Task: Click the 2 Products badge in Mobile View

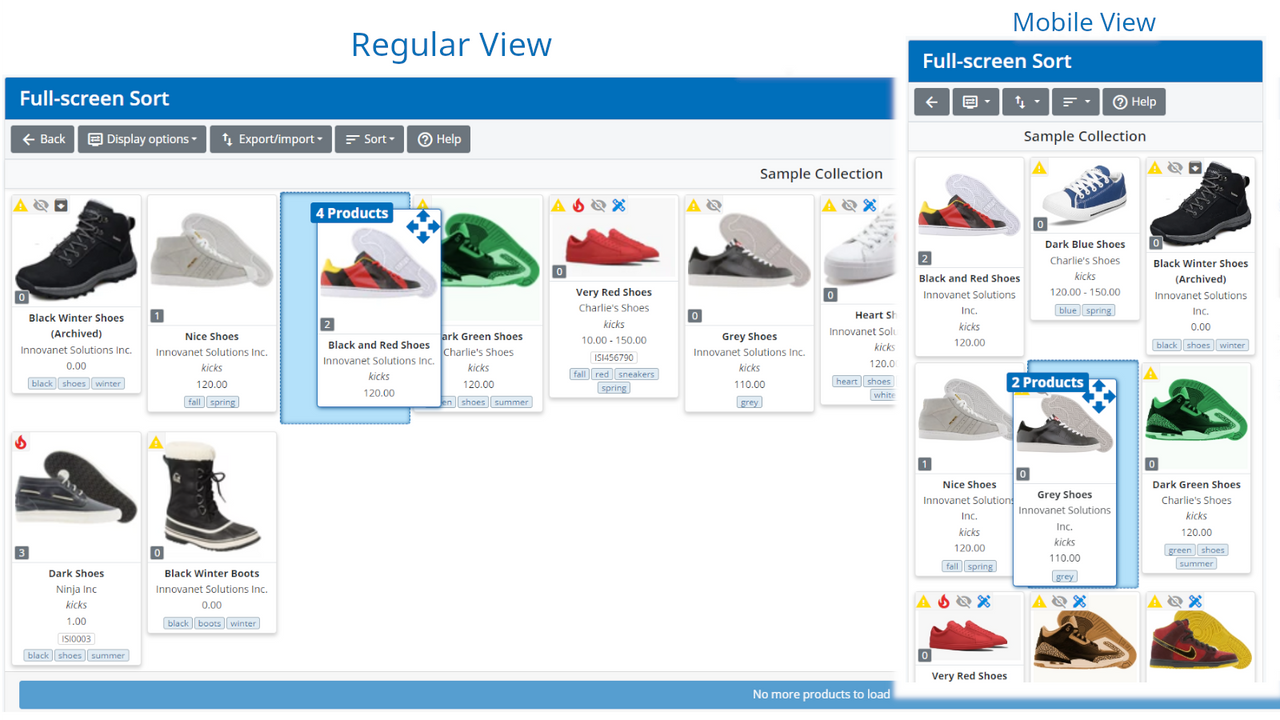Action: (x=1047, y=382)
